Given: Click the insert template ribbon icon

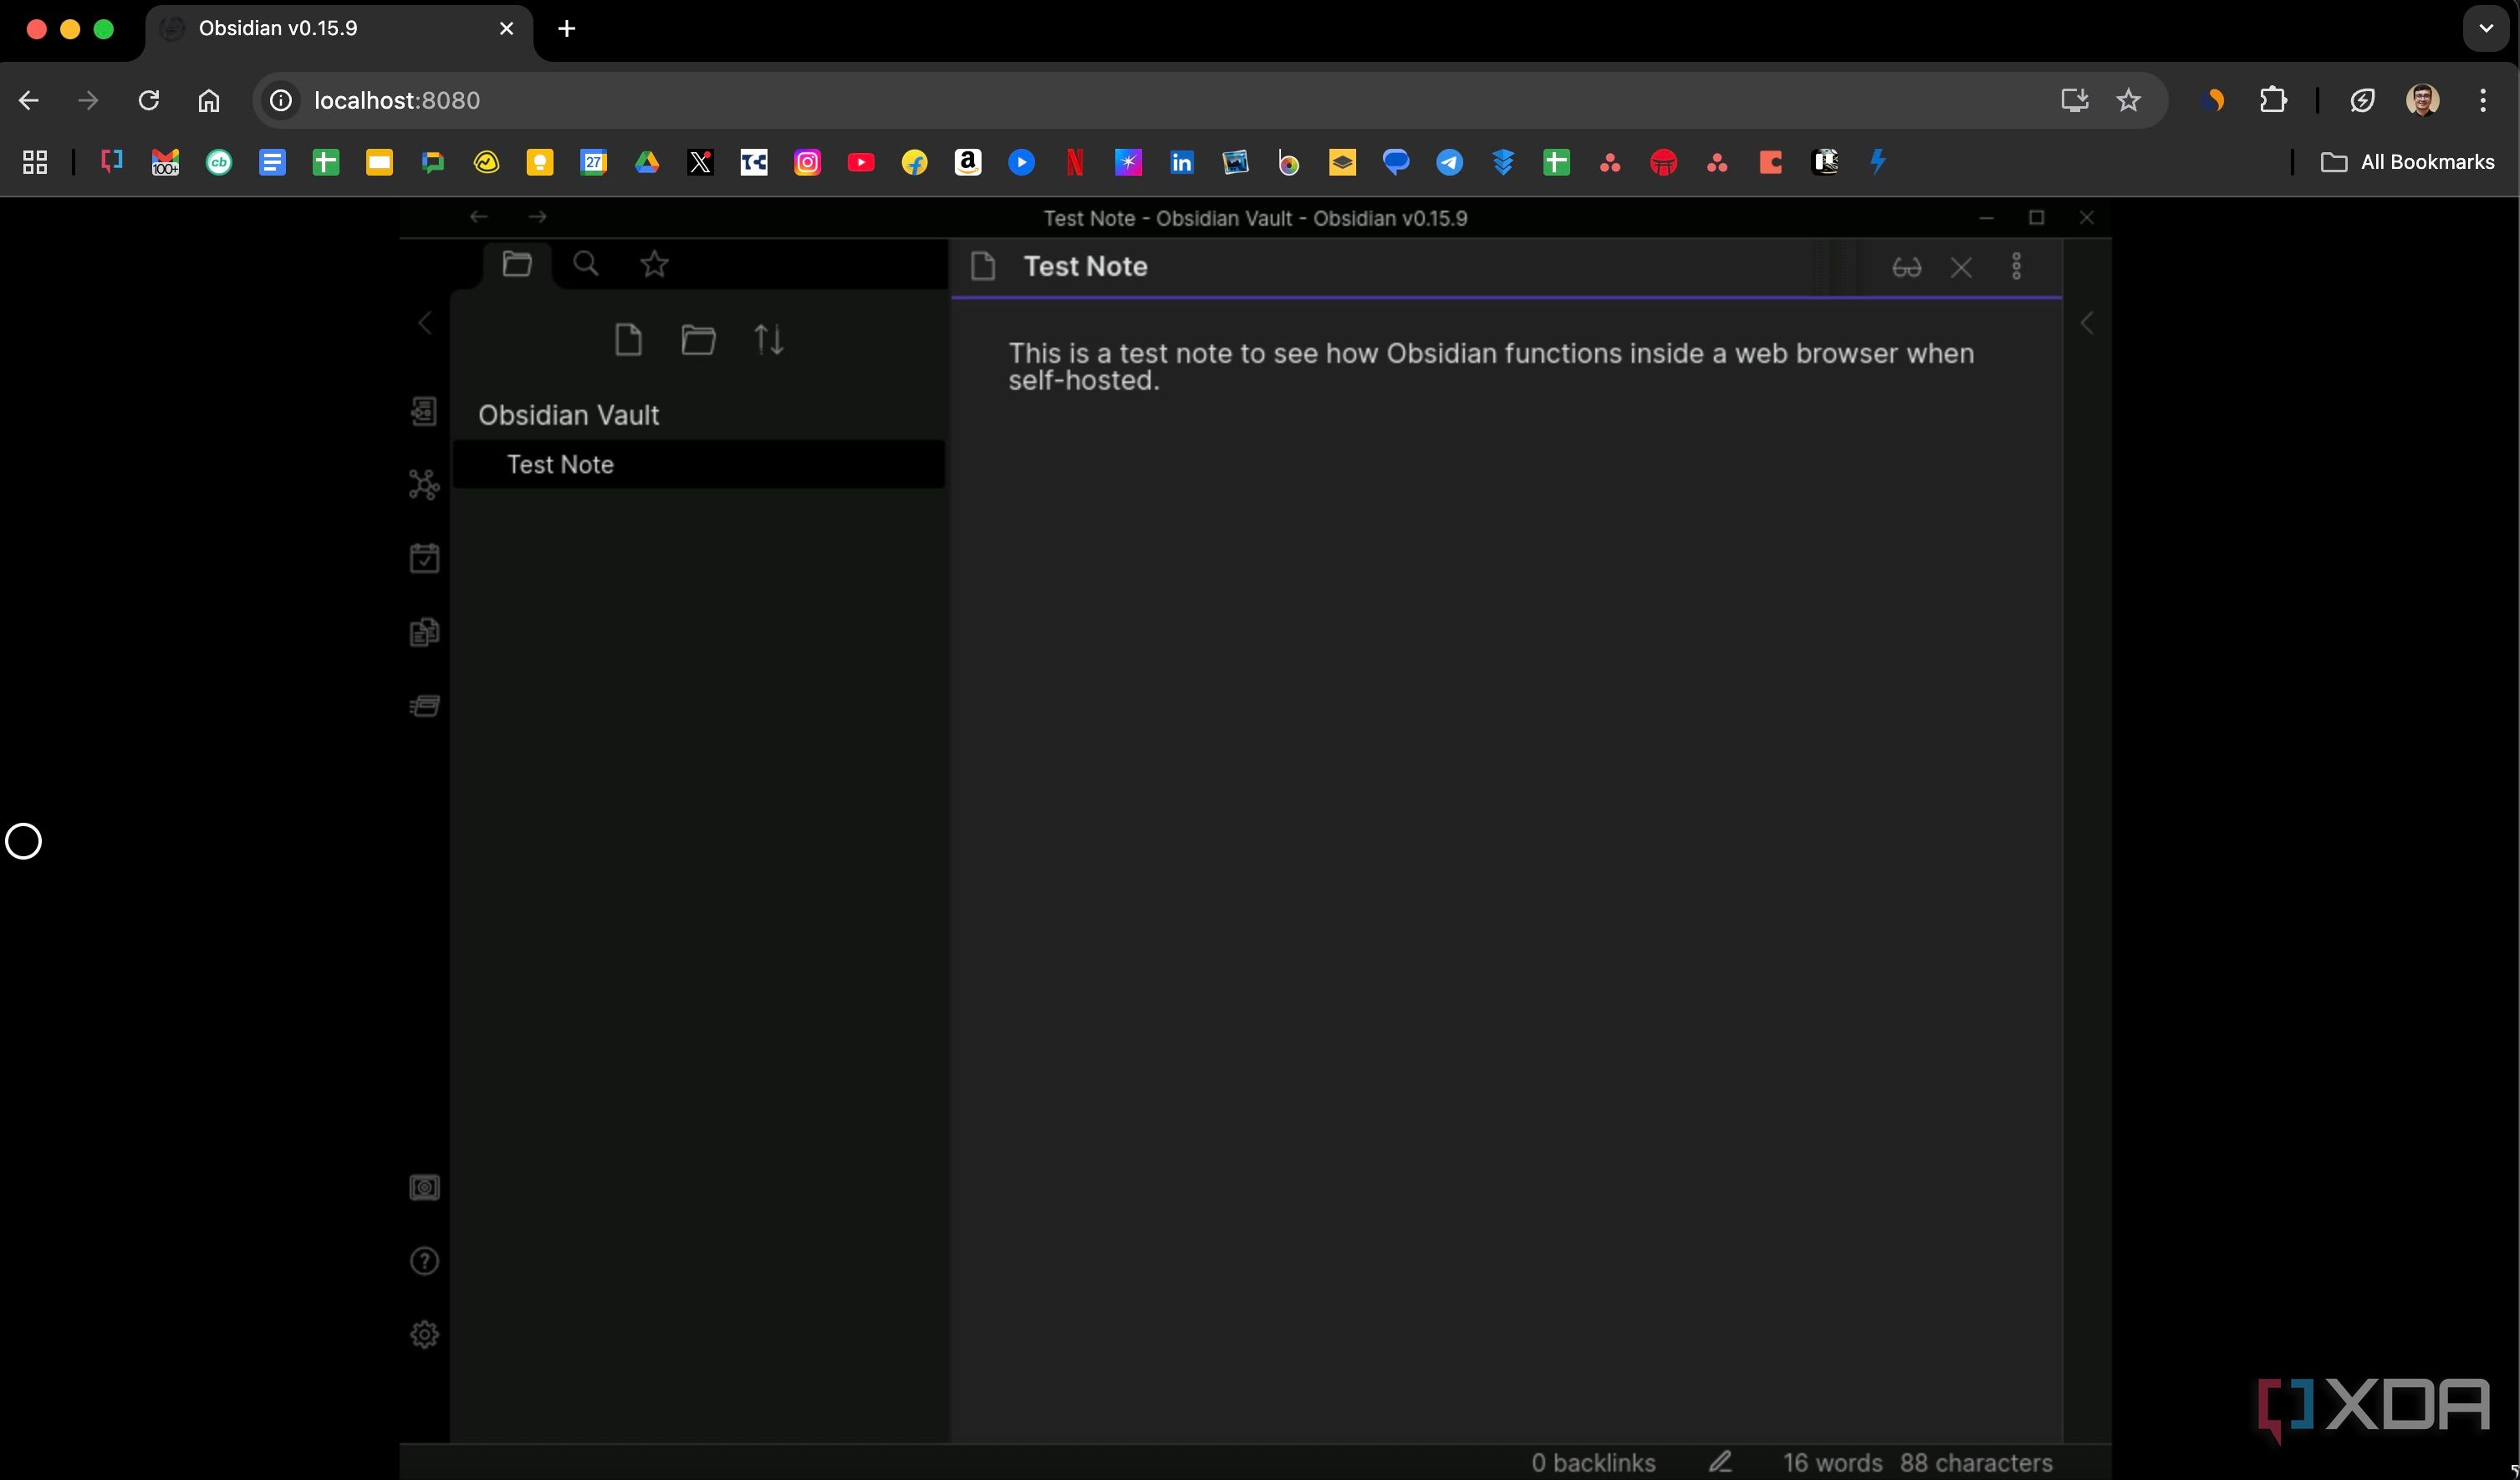Looking at the screenshot, I should point(424,632).
